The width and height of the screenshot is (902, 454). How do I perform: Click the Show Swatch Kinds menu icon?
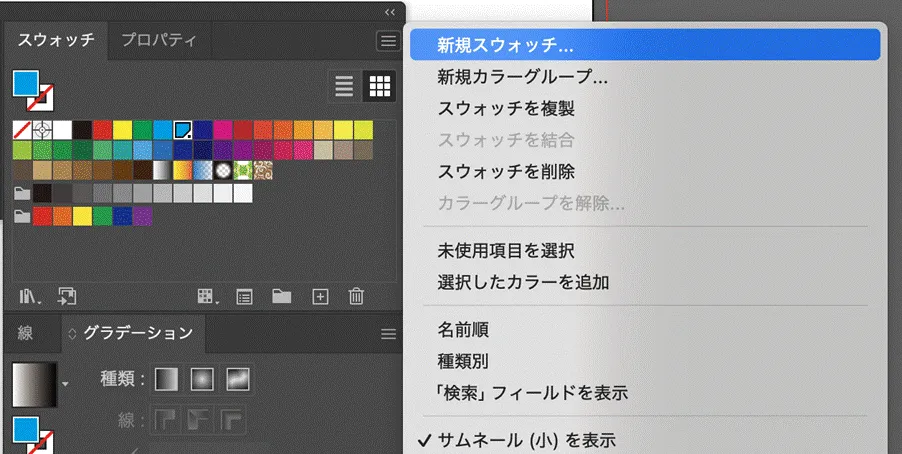coord(208,296)
